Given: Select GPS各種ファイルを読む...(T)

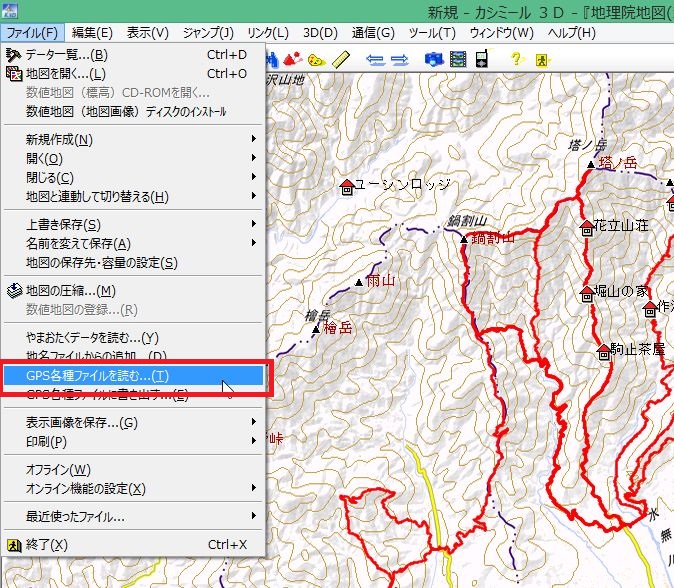Looking at the screenshot, I should (133, 376).
